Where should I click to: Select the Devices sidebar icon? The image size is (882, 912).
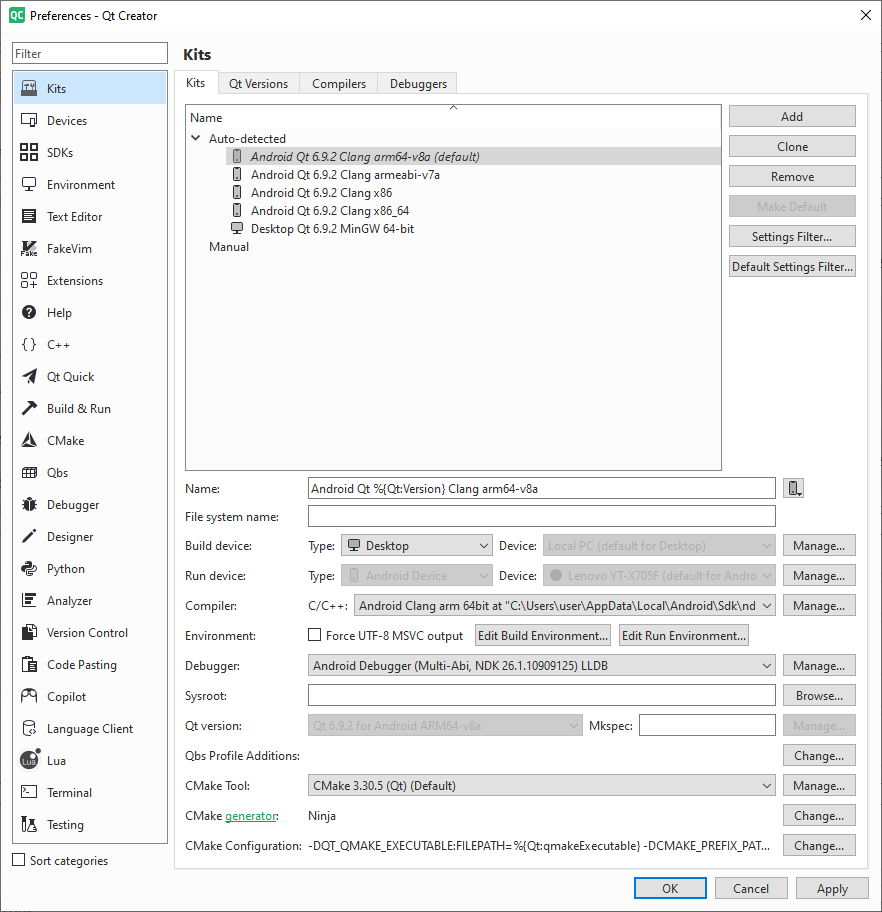tap(29, 120)
